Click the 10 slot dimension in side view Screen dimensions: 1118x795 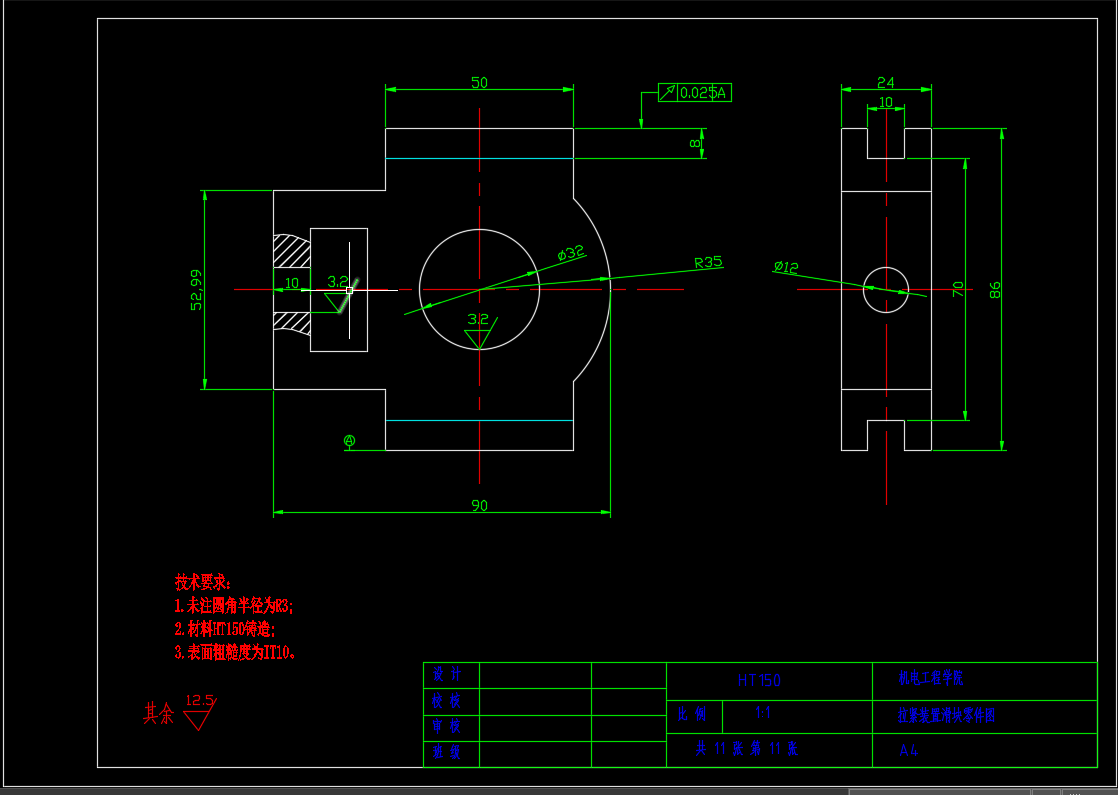(x=886, y=103)
